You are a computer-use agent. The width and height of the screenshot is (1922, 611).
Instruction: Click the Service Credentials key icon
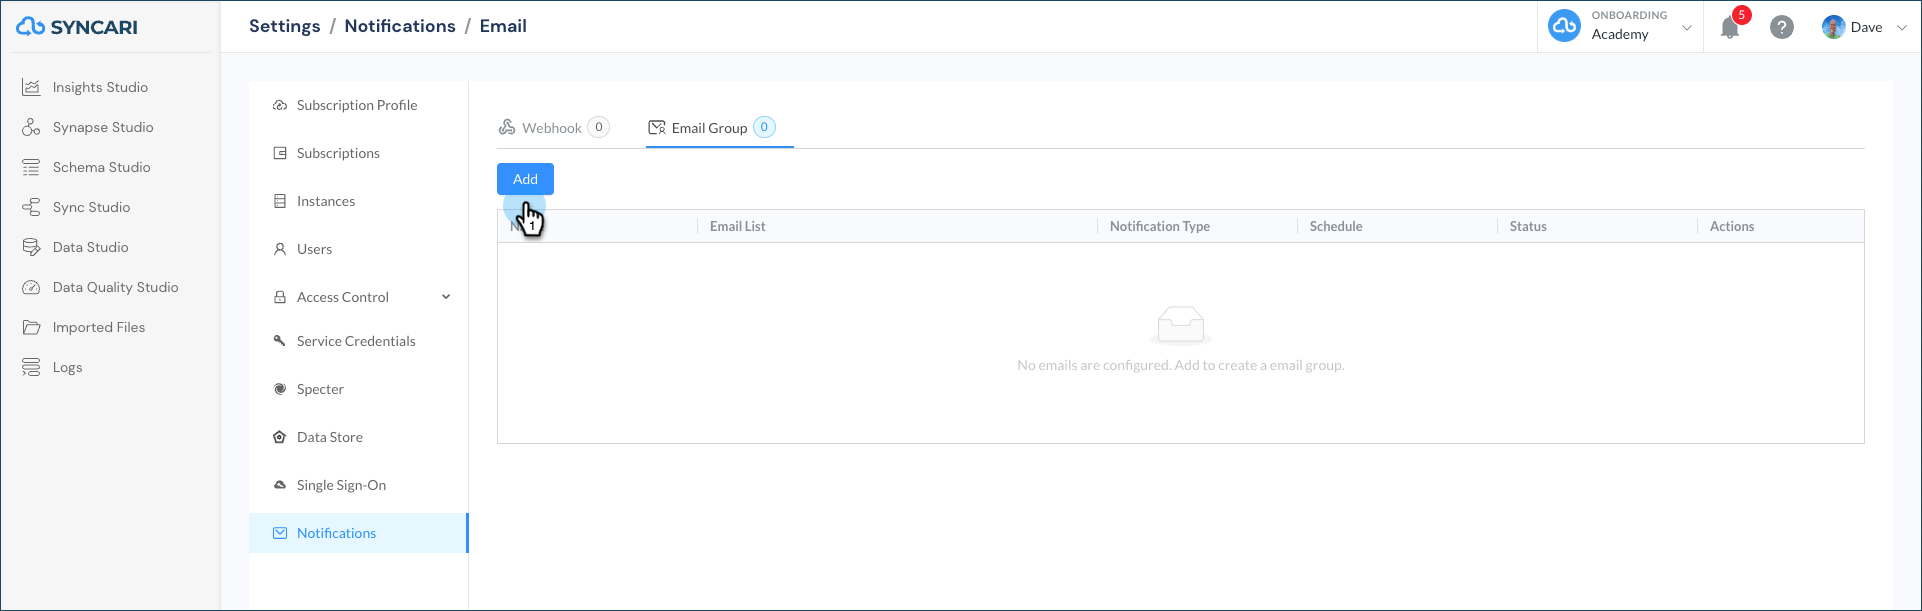[x=280, y=341]
